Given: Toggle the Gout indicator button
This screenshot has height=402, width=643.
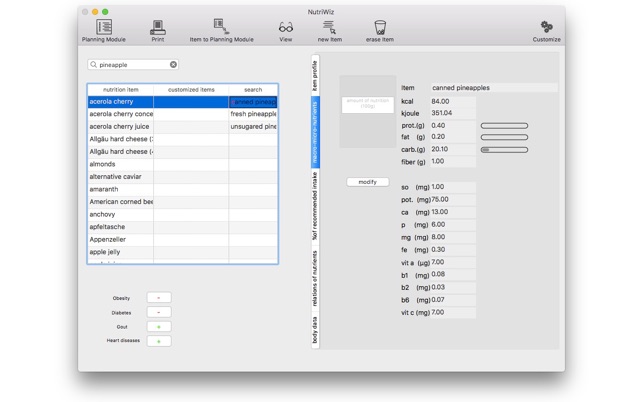Looking at the screenshot, I should 159,327.
